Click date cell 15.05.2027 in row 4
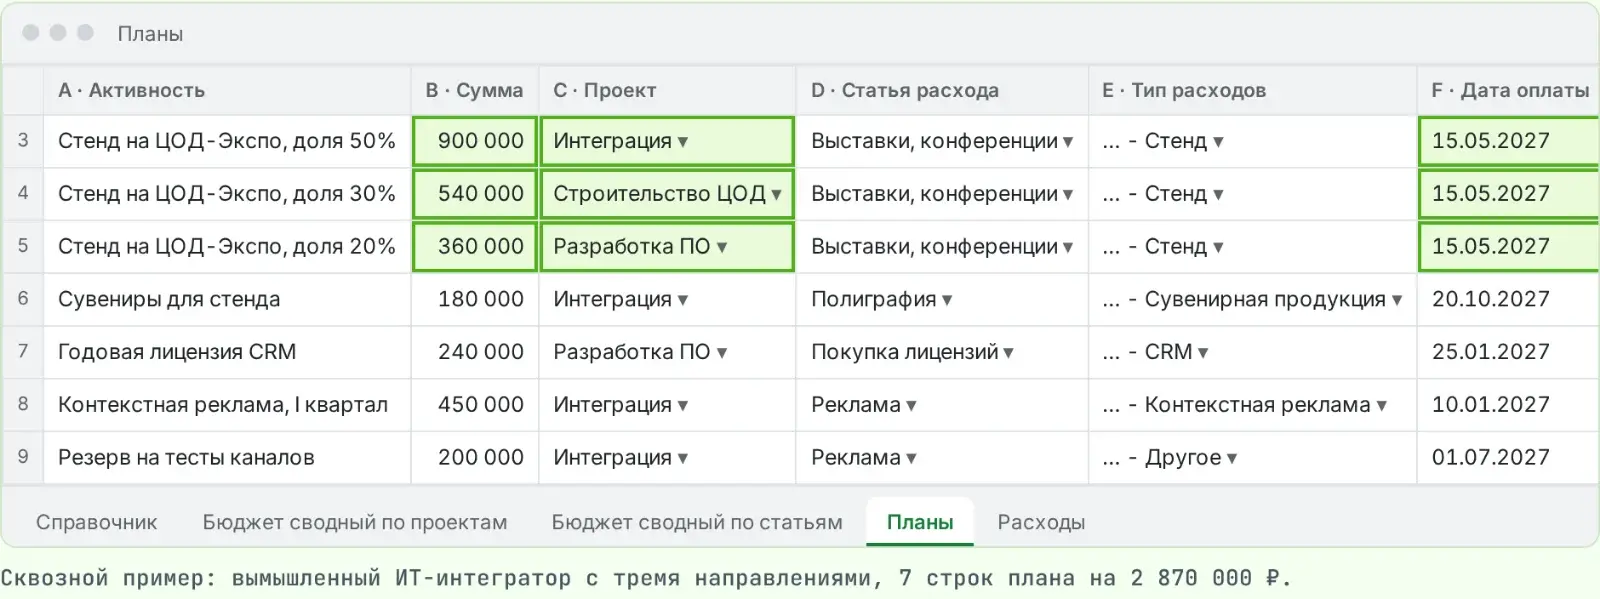 (x=1508, y=194)
